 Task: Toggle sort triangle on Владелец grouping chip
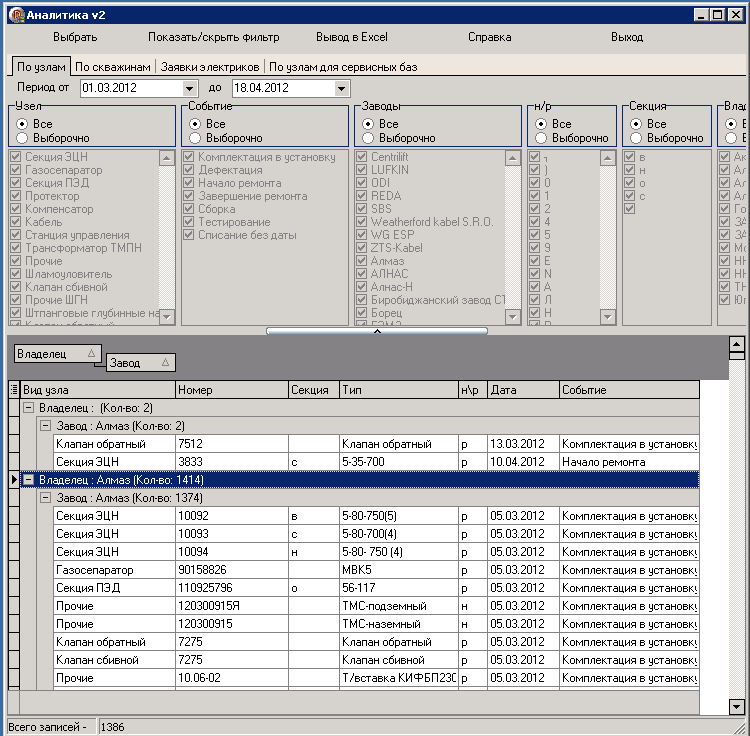(91, 354)
